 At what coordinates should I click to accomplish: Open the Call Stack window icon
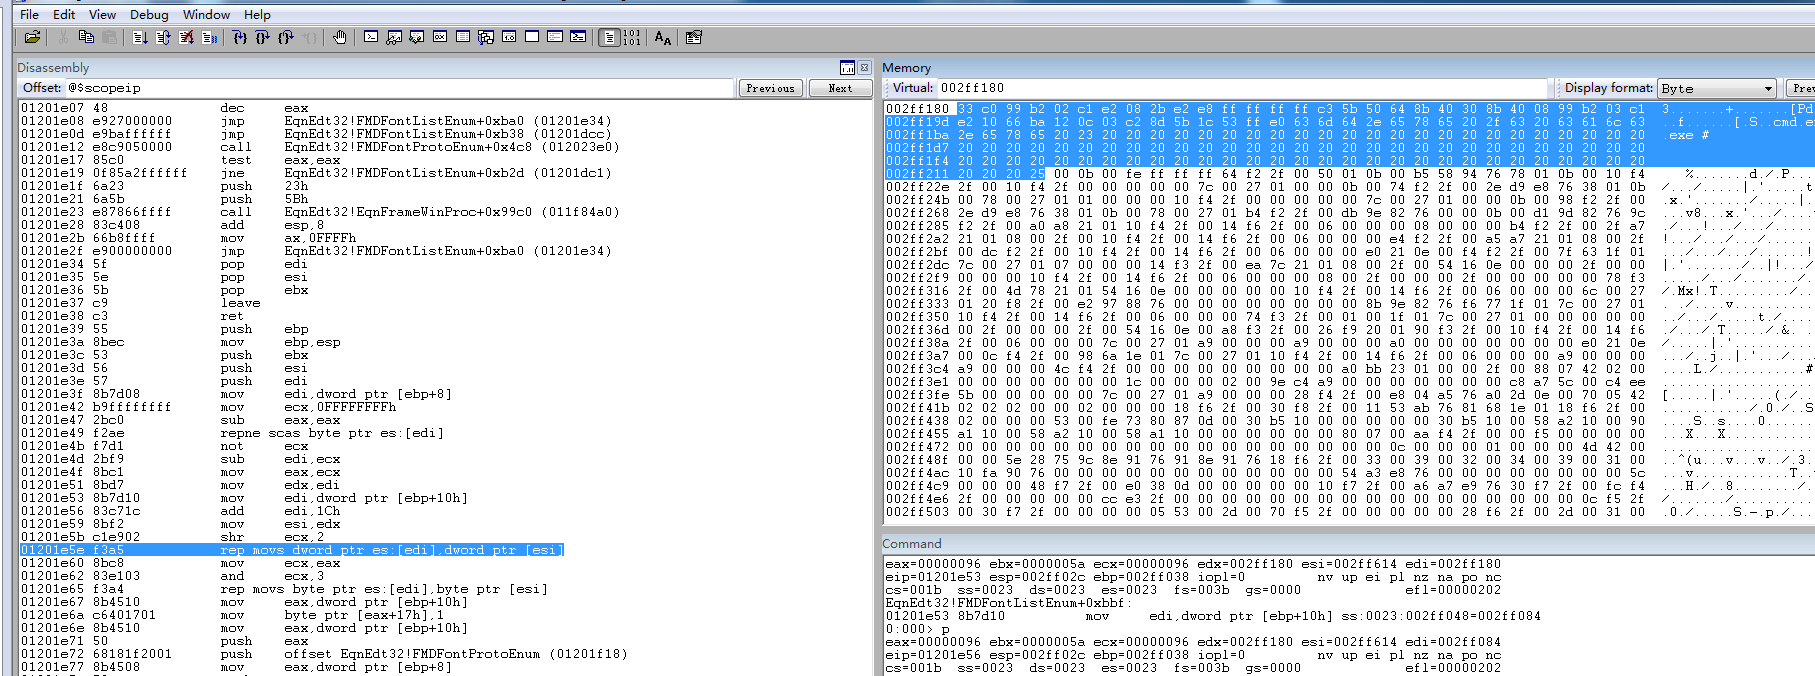(x=486, y=38)
